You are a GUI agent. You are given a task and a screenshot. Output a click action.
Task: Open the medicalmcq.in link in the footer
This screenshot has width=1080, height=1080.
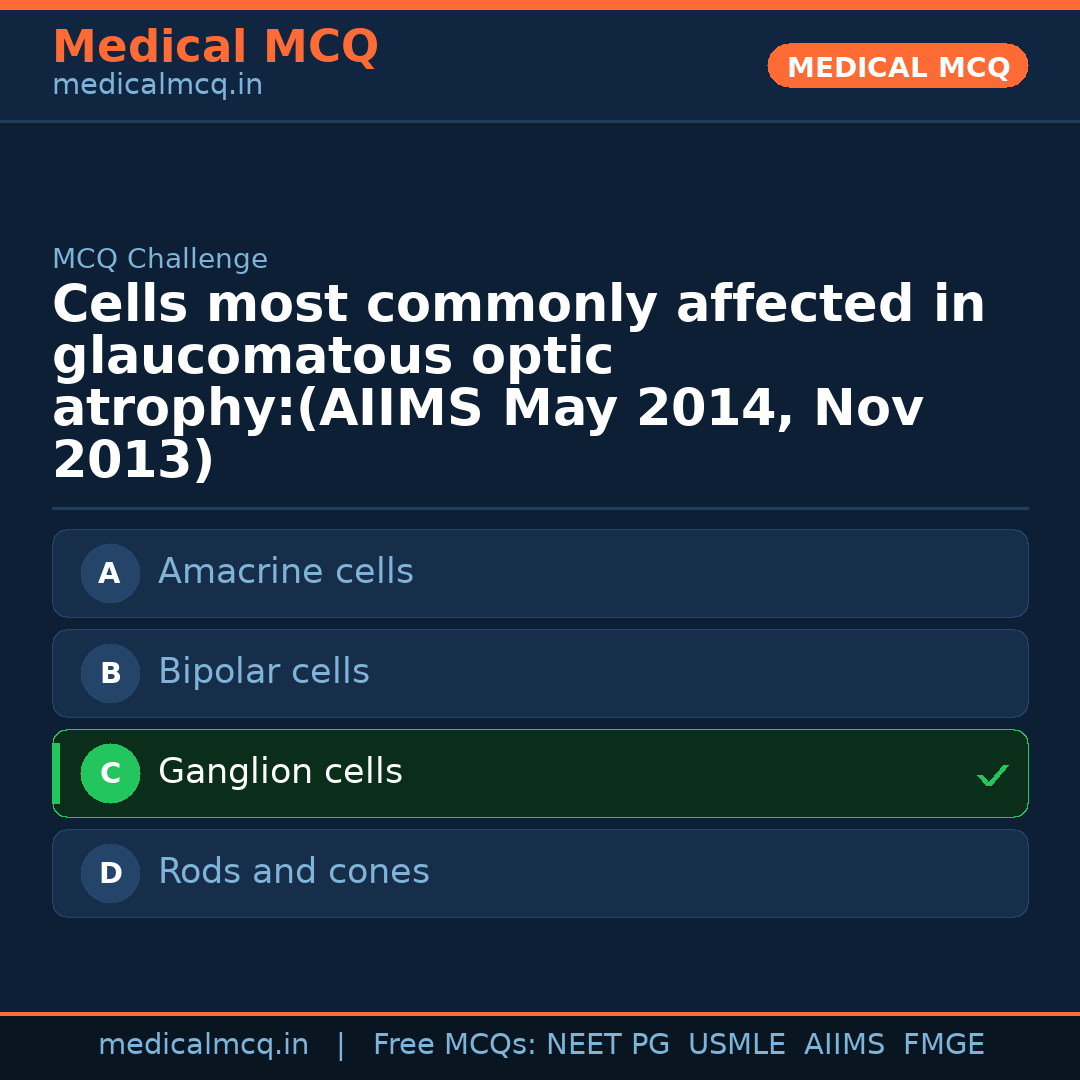coord(203,1045)
